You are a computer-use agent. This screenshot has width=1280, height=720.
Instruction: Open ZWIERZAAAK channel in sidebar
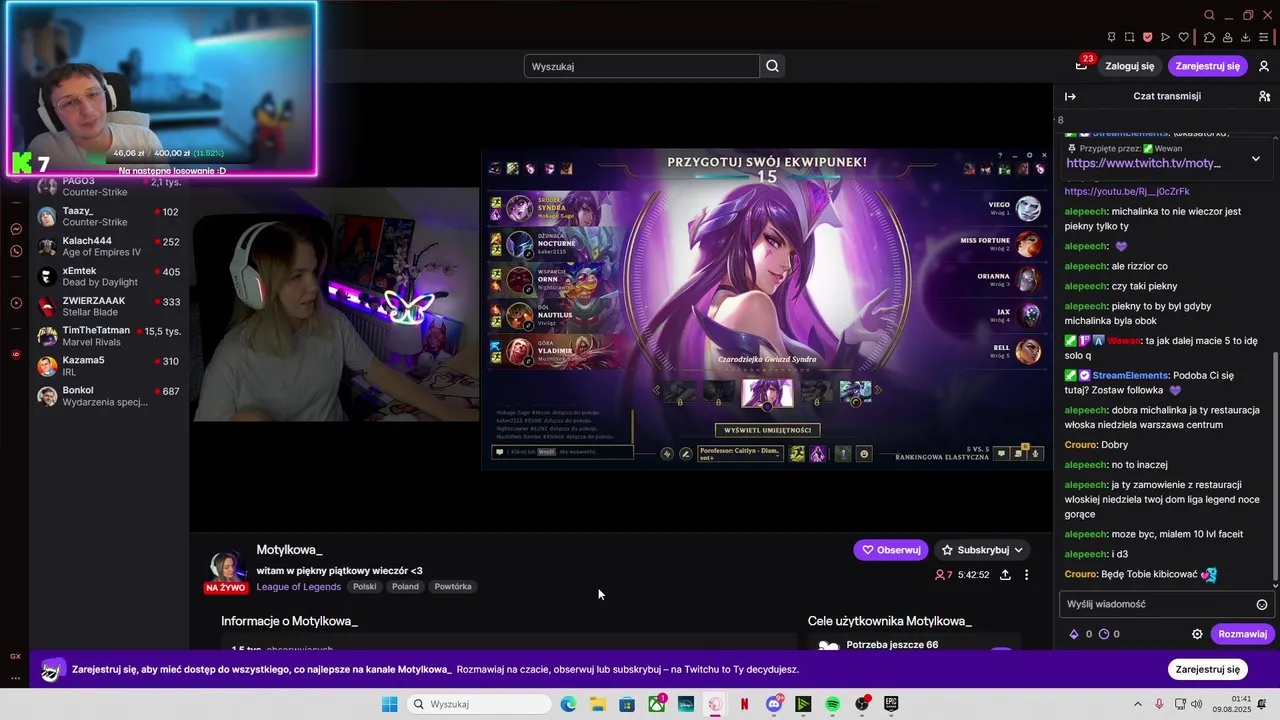pos(109,306)
